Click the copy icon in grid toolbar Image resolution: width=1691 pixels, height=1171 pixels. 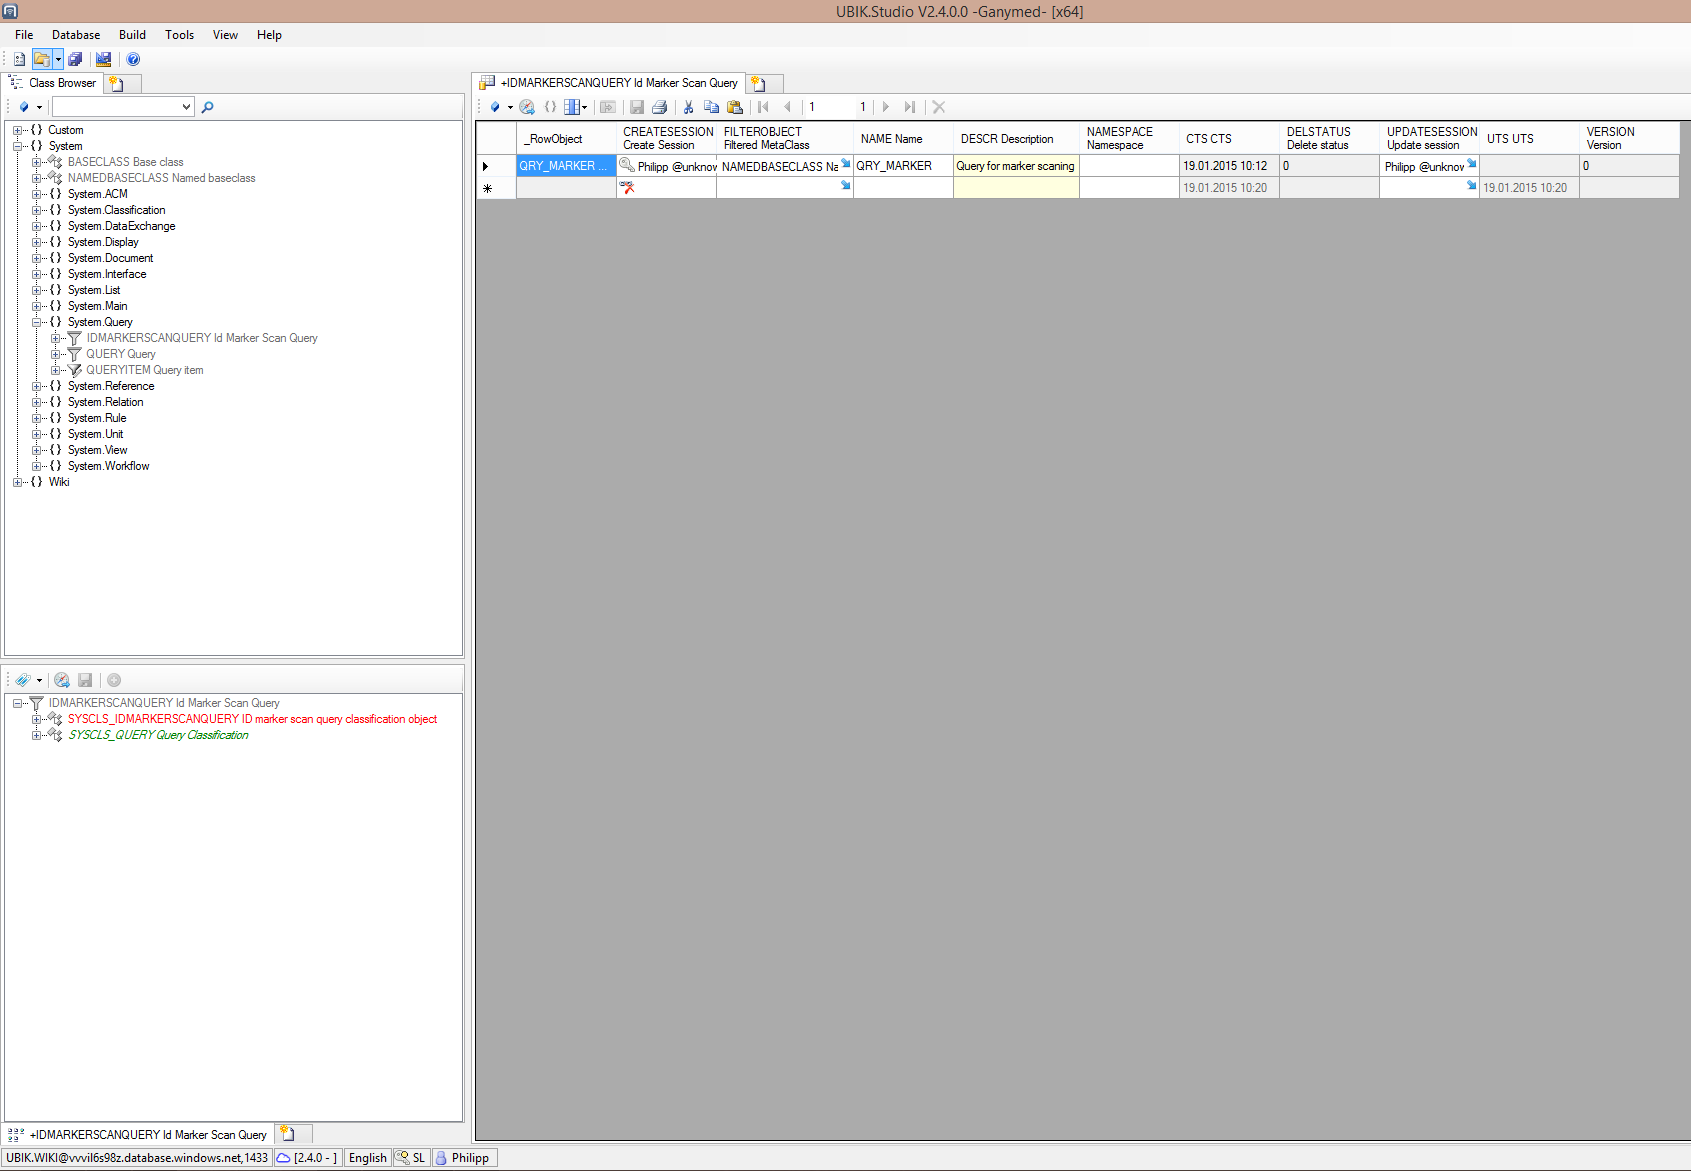click(711, 107)
